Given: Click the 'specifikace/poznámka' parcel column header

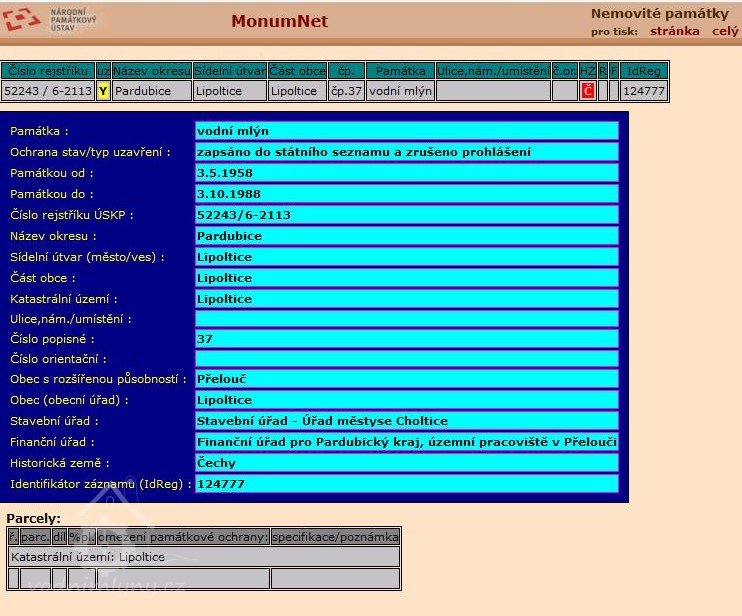Looking at the screenshot, I should coord(335,537).
